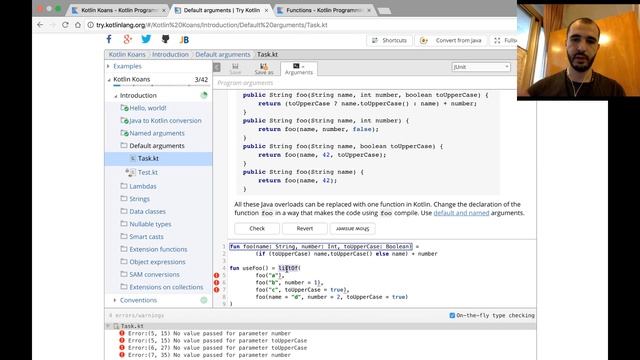Viewport: 640px width, 360px height.
Task: Collapse the editor side panel toggle icon
Action: (x=217, y=67)
